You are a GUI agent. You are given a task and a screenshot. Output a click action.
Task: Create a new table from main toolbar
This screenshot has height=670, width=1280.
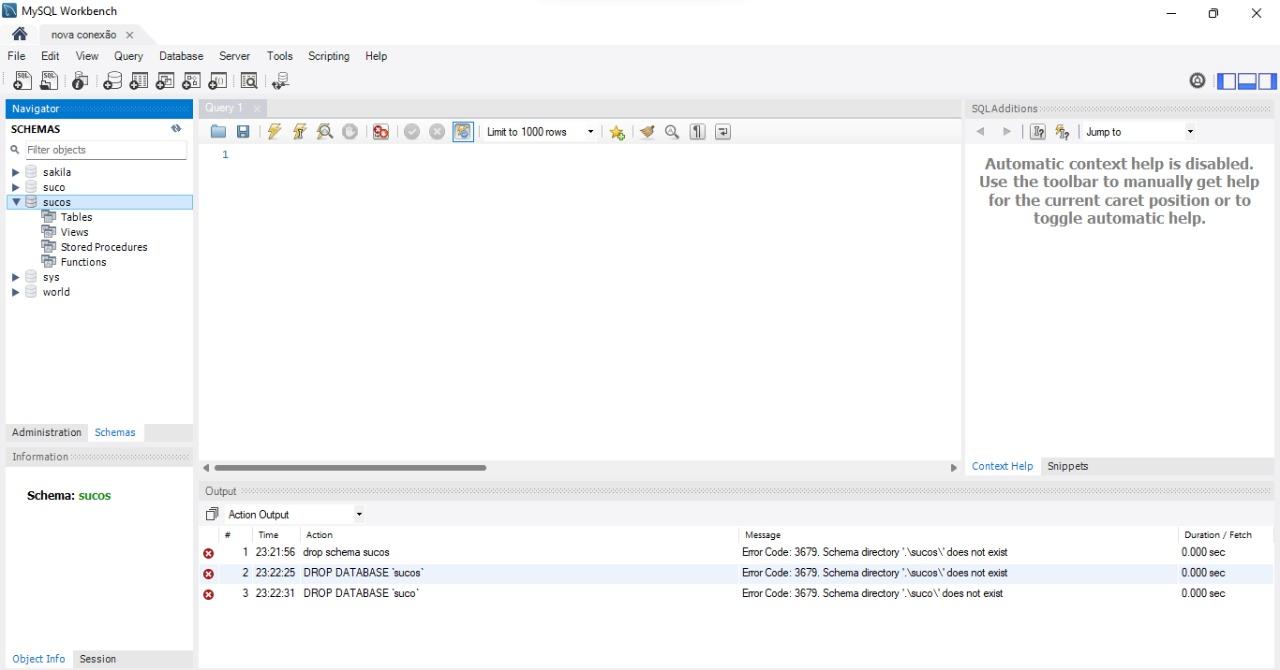[139, 81]
